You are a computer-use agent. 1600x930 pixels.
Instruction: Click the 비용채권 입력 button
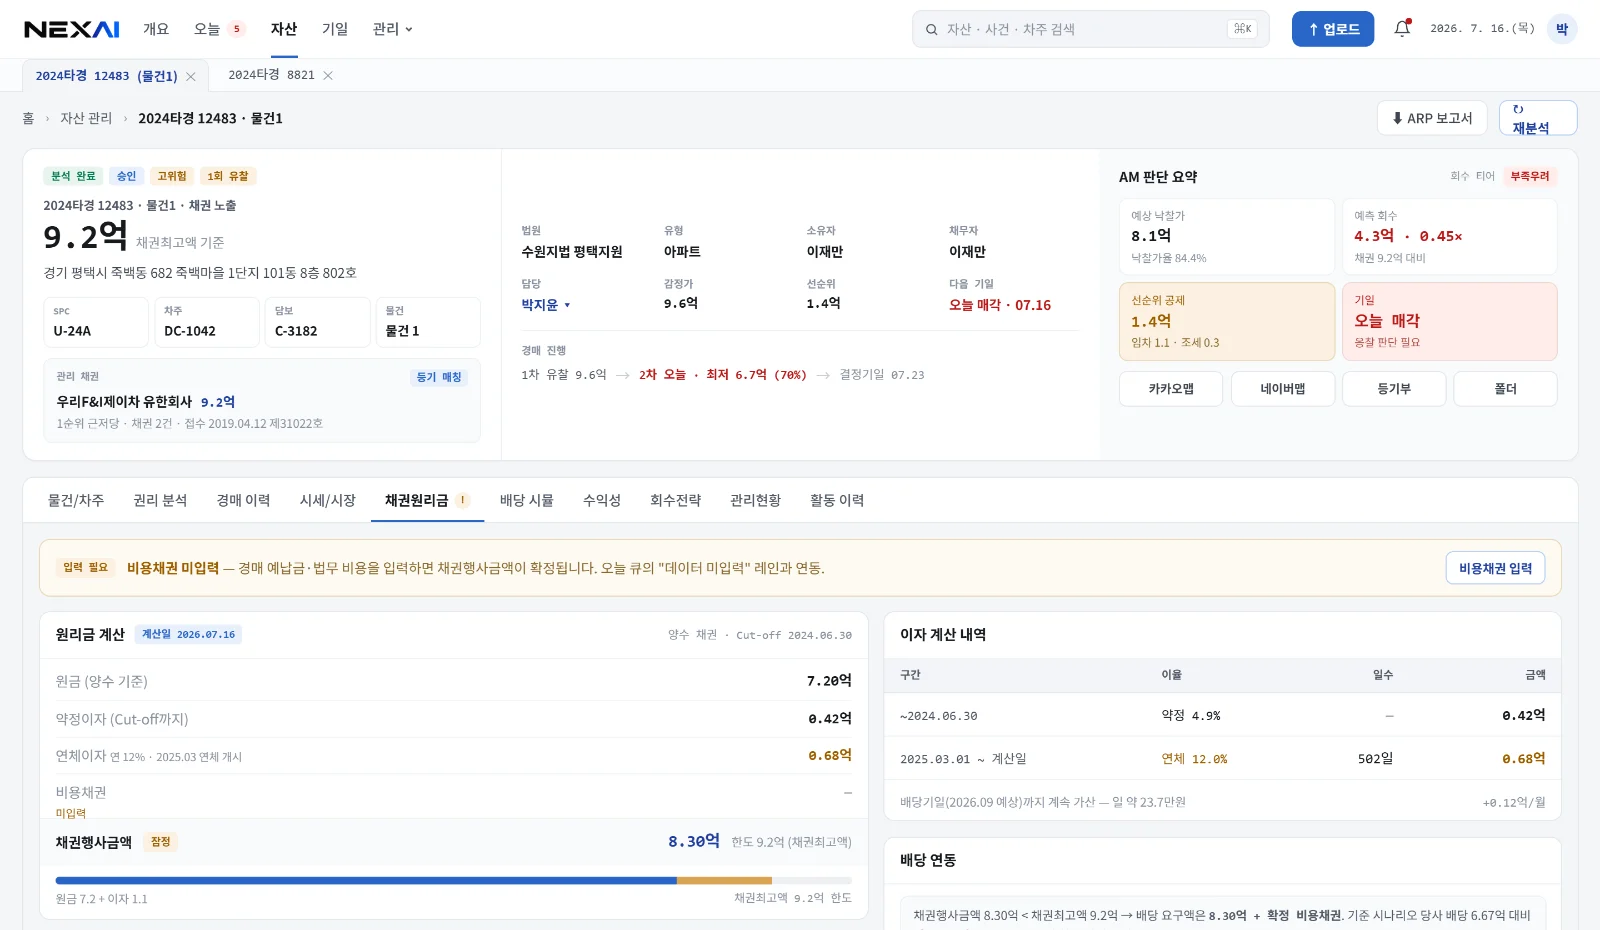coord(1495,568)
